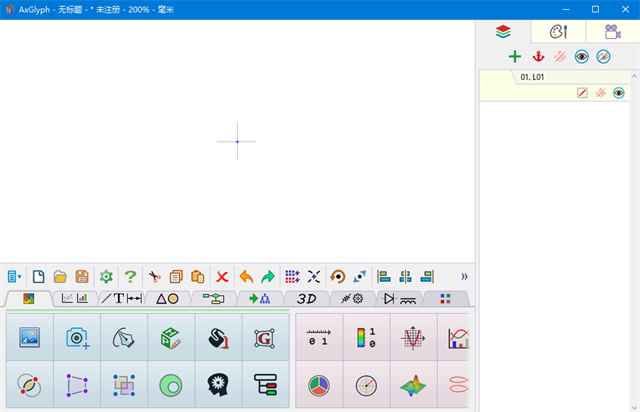640x412 pixels.
Task: Show all layers with eye icon
Action: click(582, 56)
